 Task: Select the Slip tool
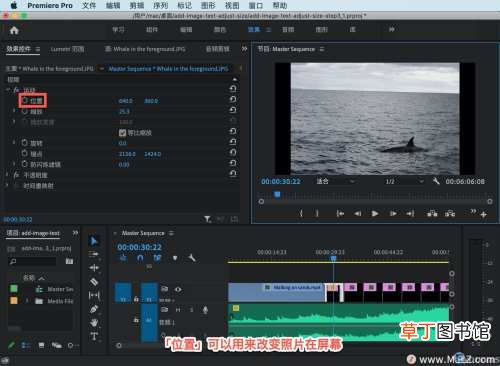94,295
